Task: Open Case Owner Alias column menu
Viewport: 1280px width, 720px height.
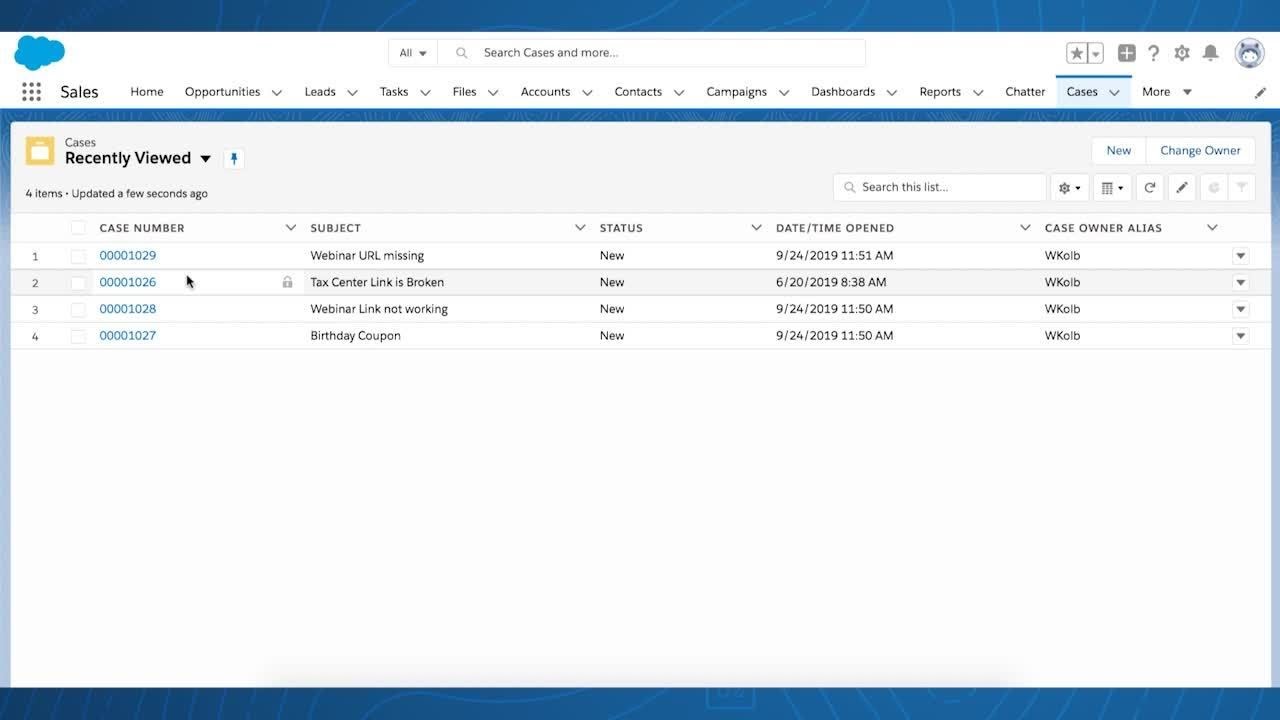Action: (1212, 228)
